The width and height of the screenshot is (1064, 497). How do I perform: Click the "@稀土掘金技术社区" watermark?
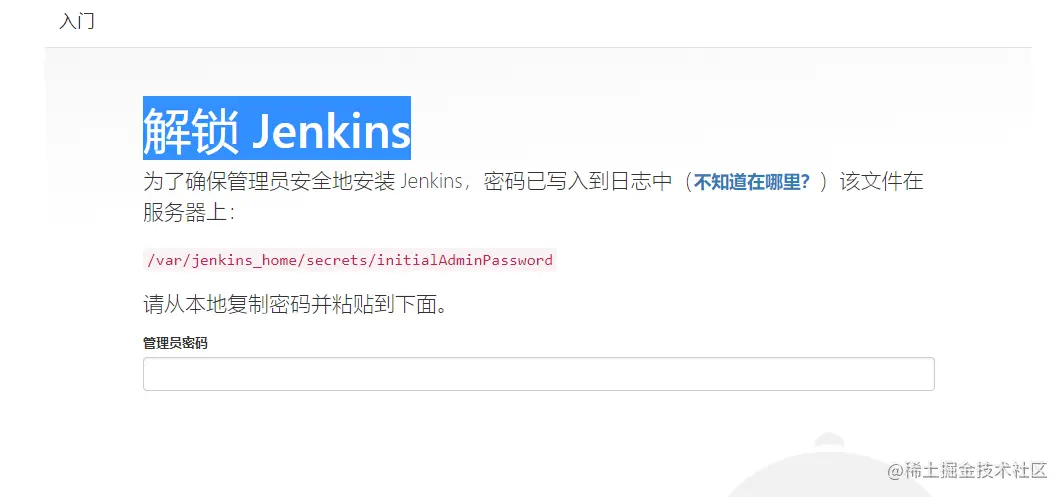[x=968, y=471]
